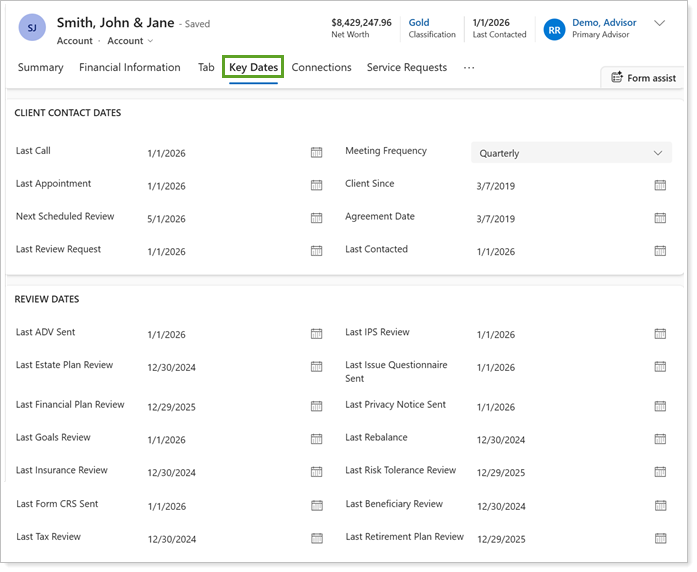Show more tabs via ellipsis
The image size is (697, 572).
(469, 68)
